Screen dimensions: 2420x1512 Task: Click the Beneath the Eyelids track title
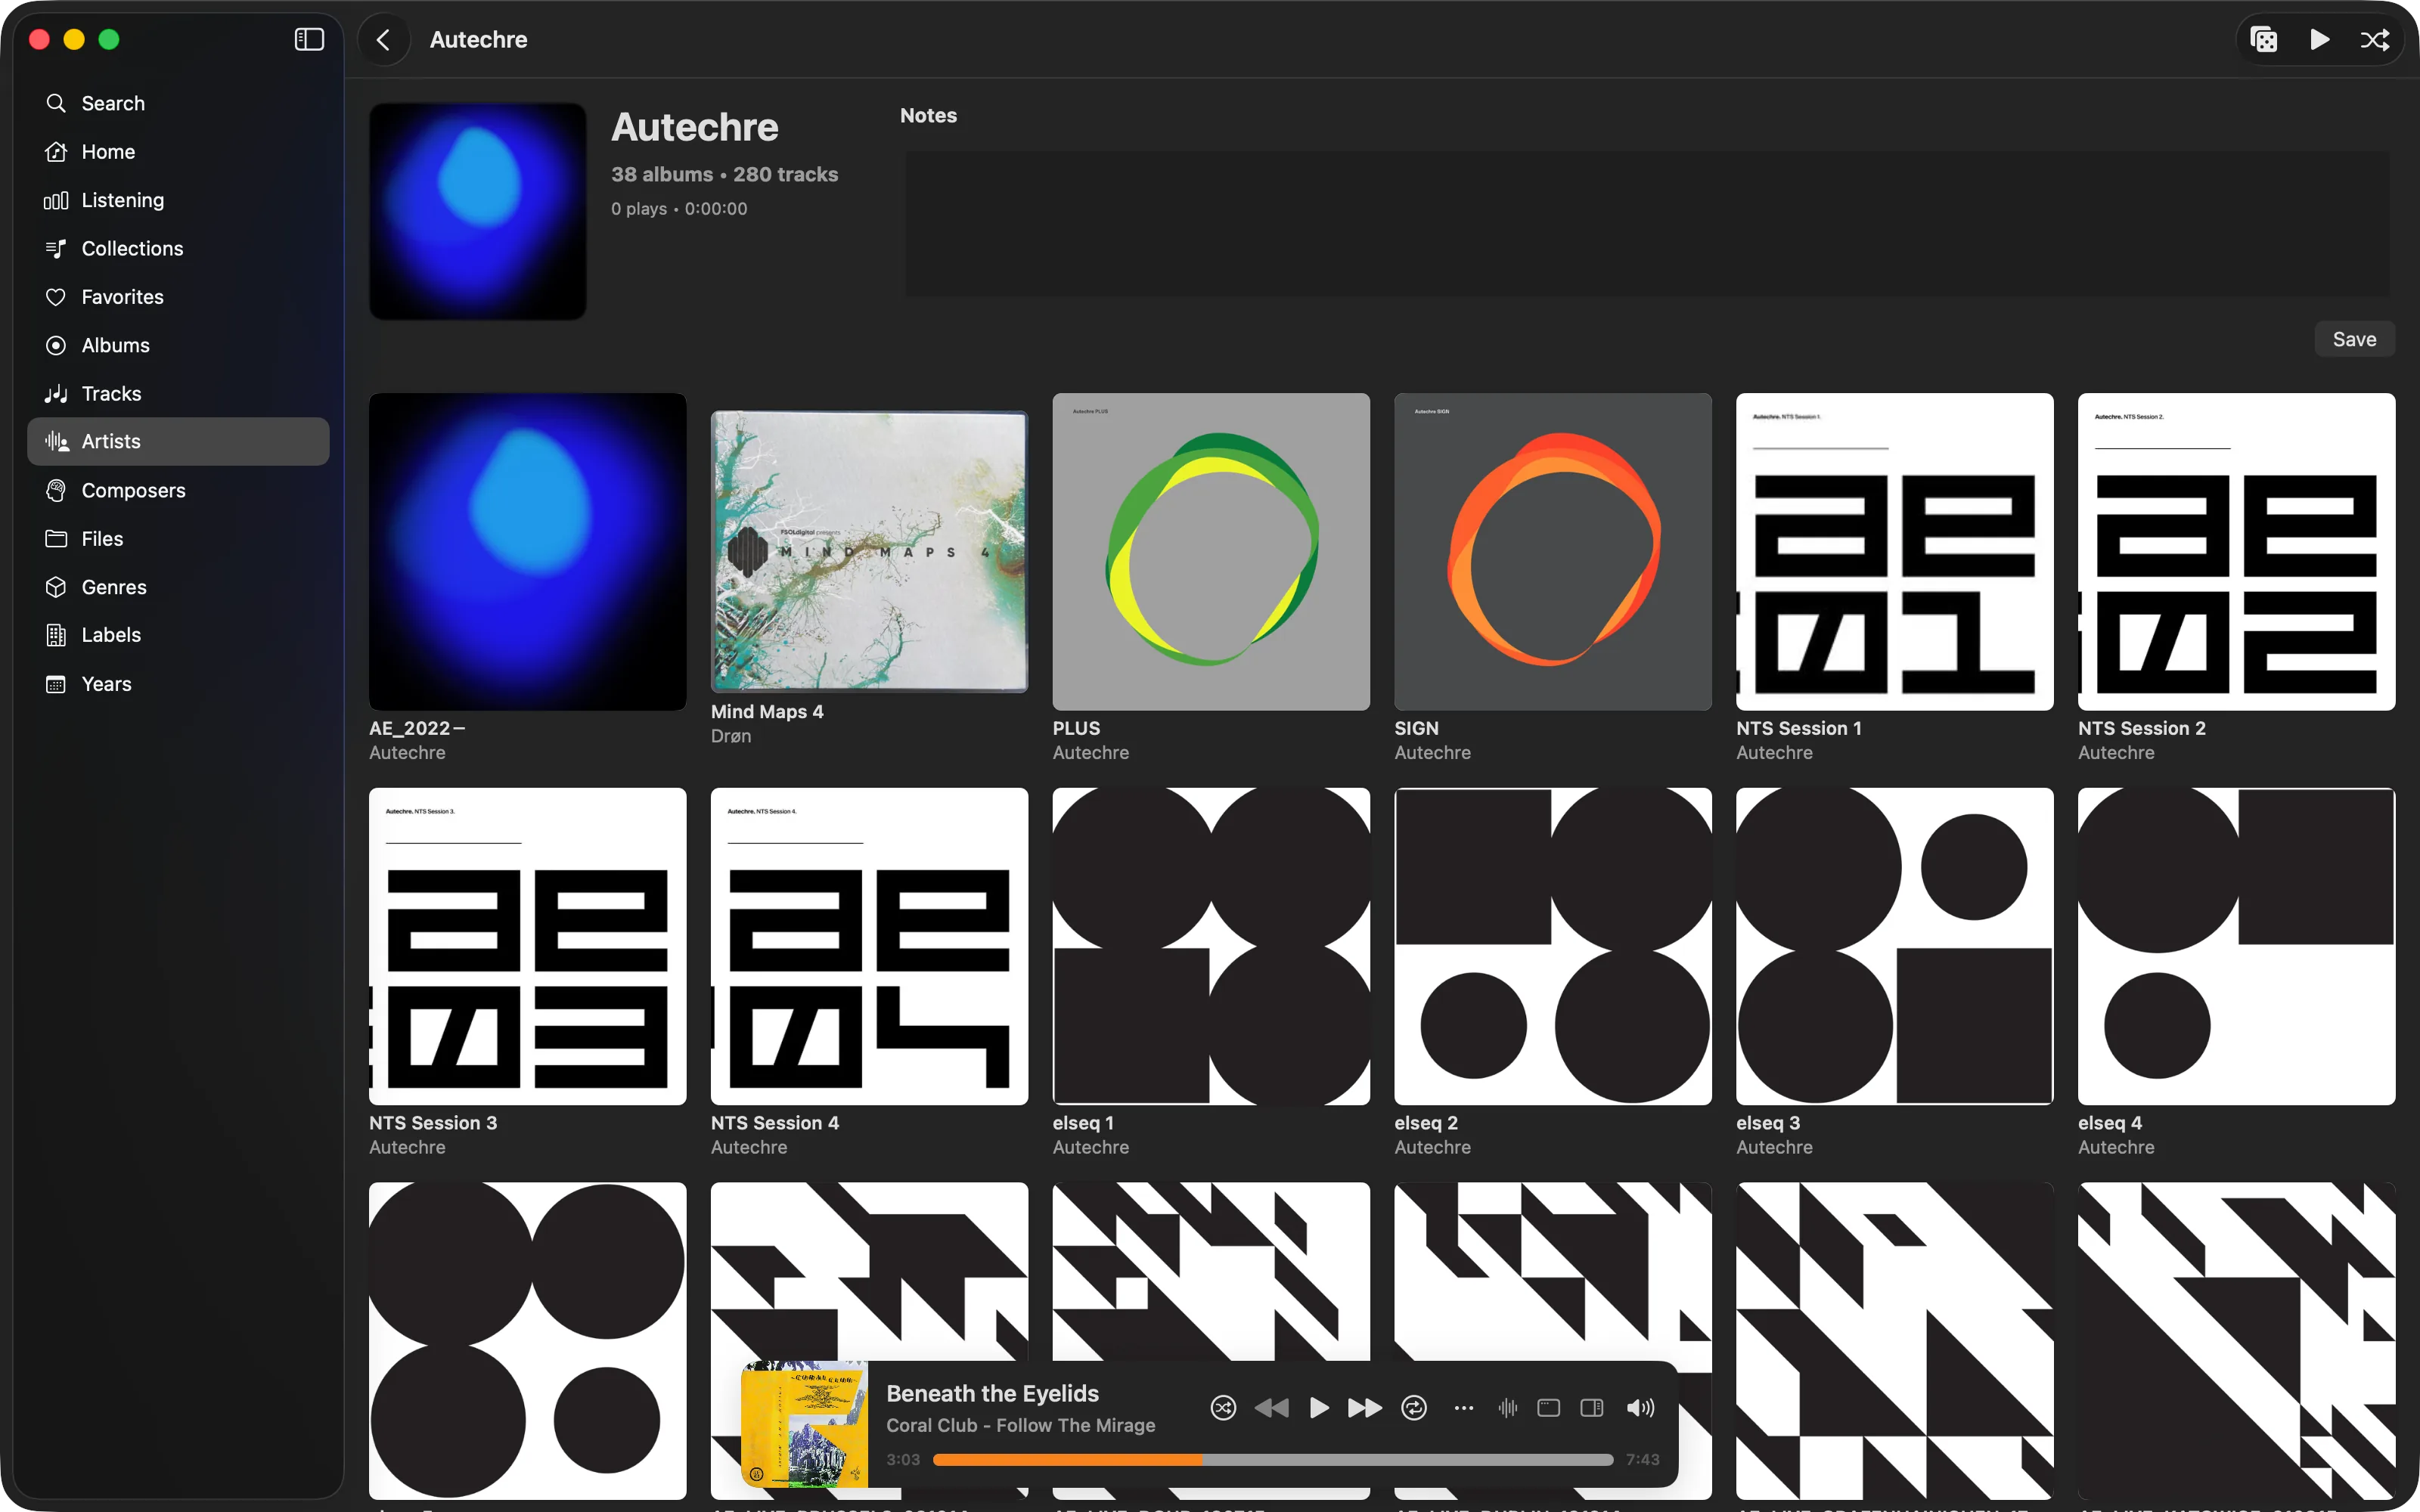pyautogui.click(x=992, y=1393)
